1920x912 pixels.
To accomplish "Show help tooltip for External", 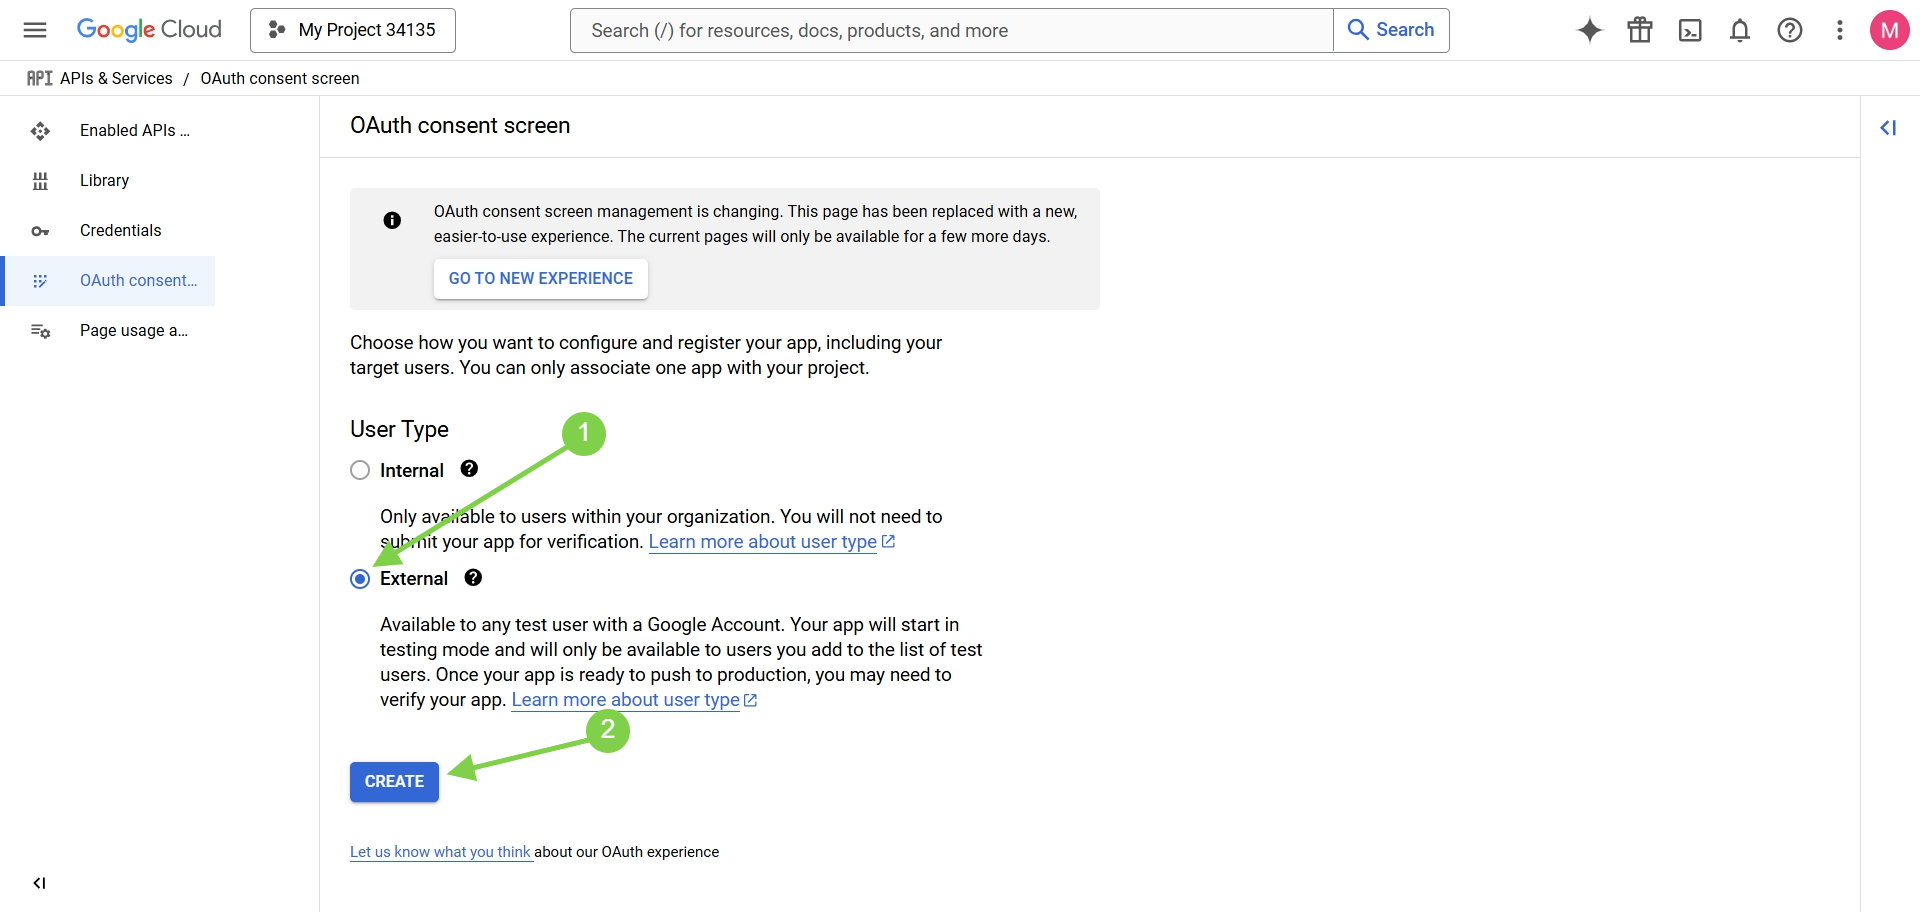I will [473, 578].
